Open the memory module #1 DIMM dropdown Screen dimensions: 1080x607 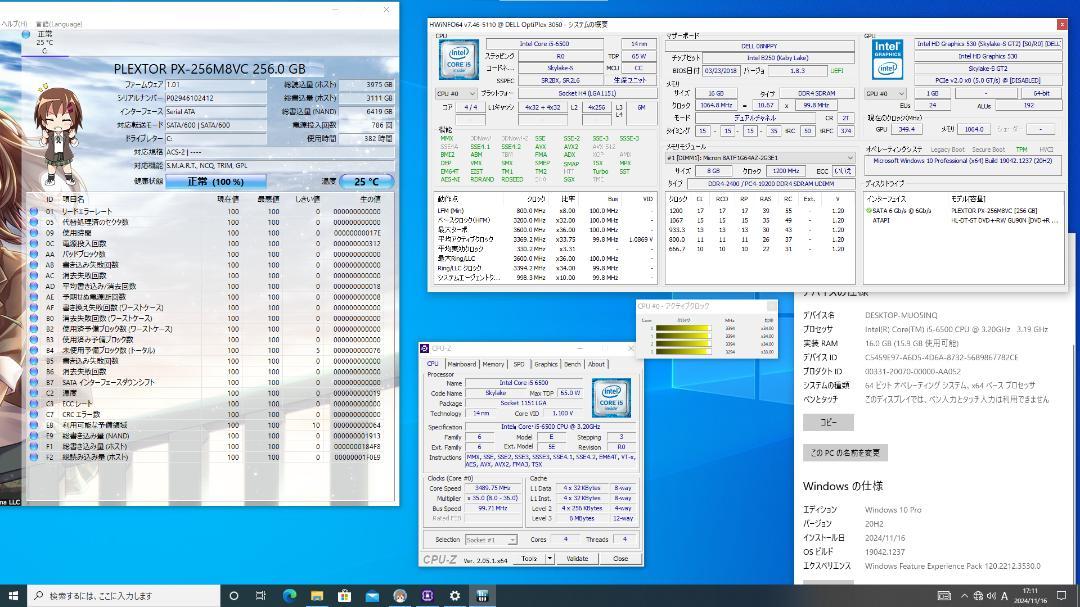[x=760, y=158]
